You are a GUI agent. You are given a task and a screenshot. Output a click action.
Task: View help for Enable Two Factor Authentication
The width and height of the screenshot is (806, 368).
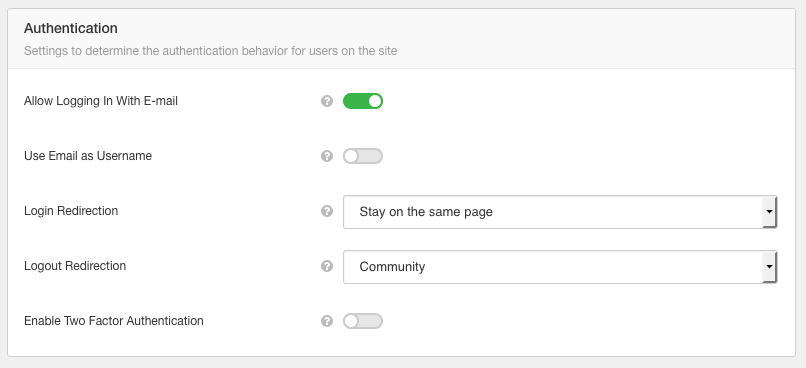(x=327, y=321)
